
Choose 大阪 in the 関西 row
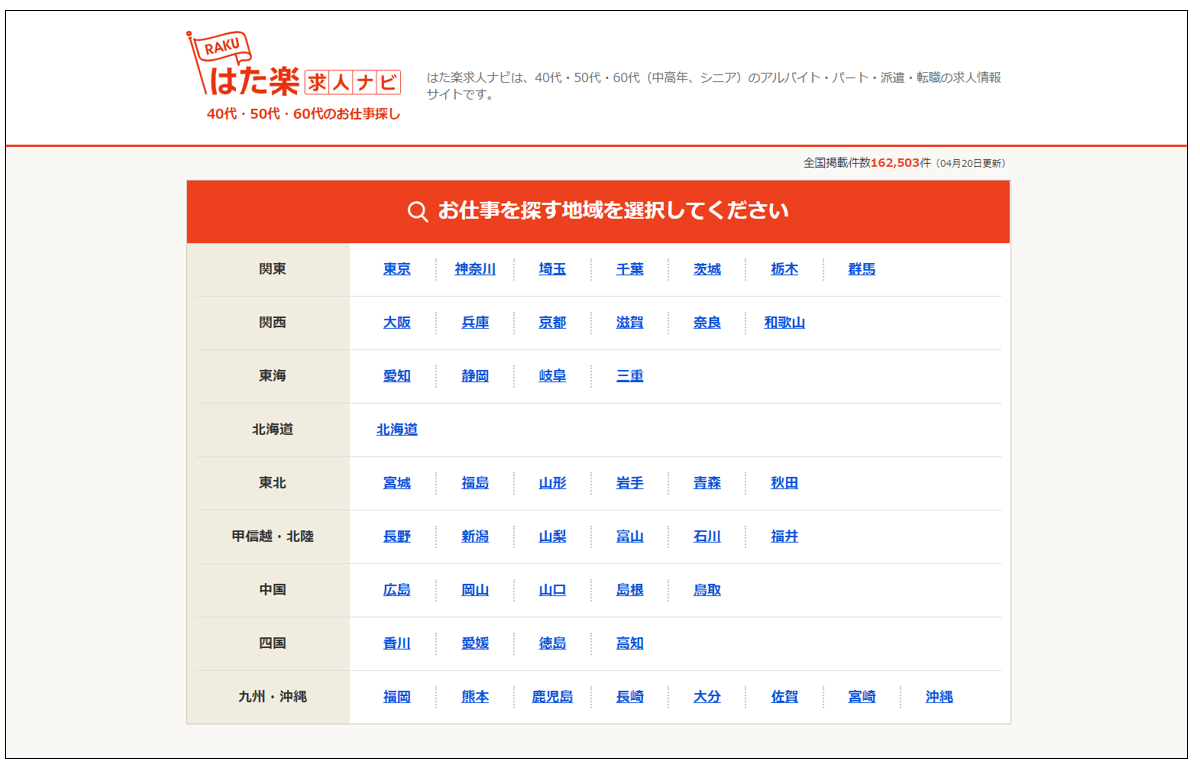[397, 323]
